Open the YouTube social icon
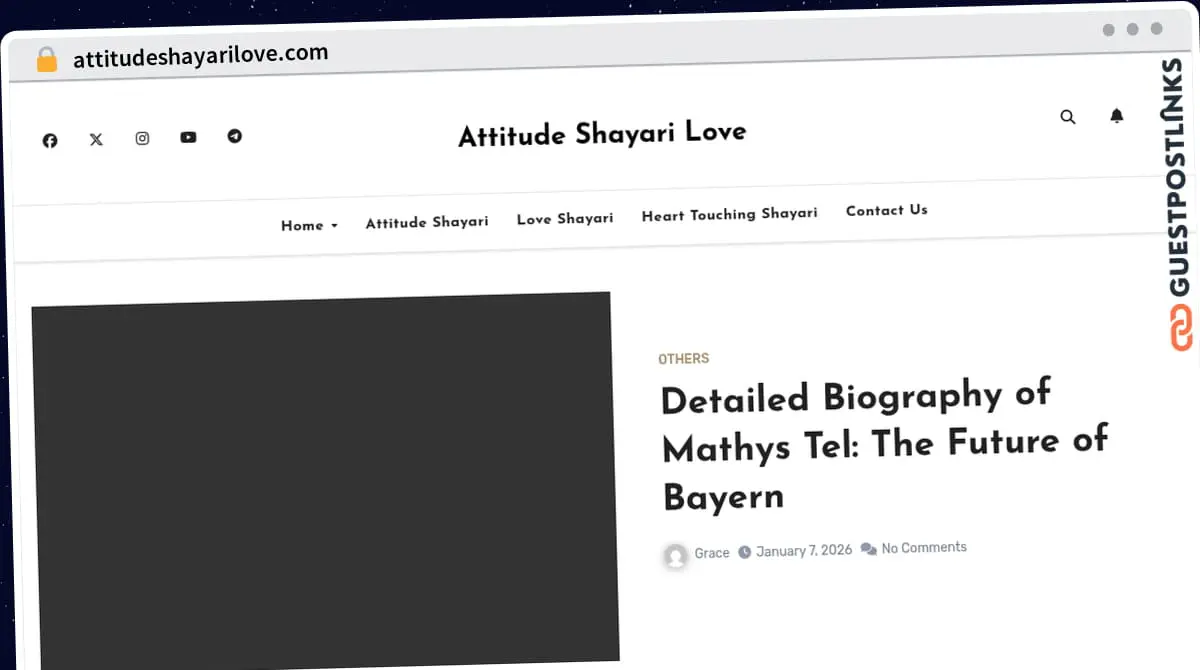This screenshot has height=670, width=1200. click(188, 137)
